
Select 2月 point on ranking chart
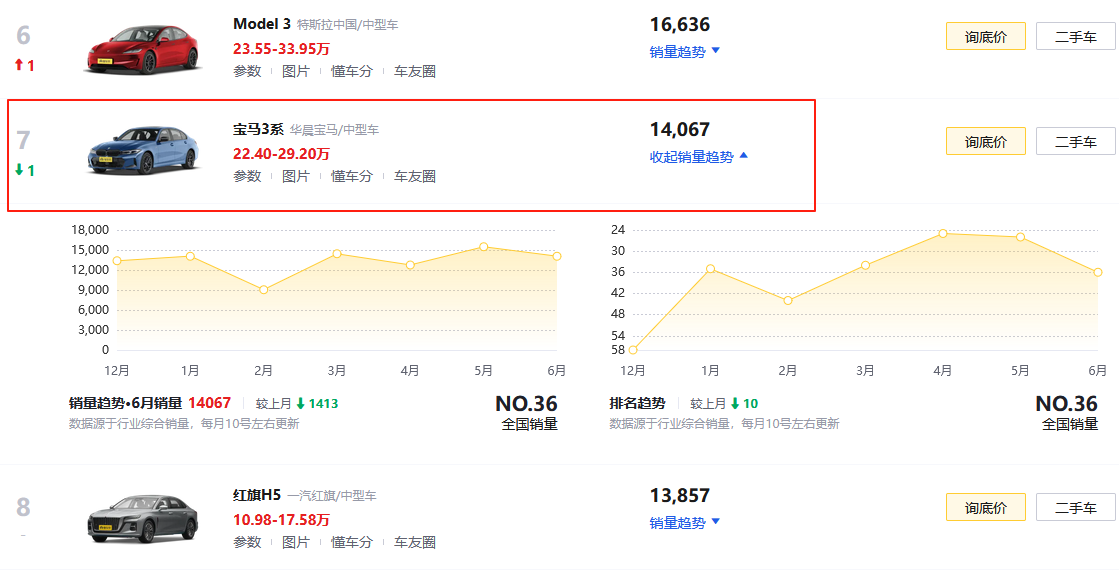pyautogui.click(x=788, y=300)
